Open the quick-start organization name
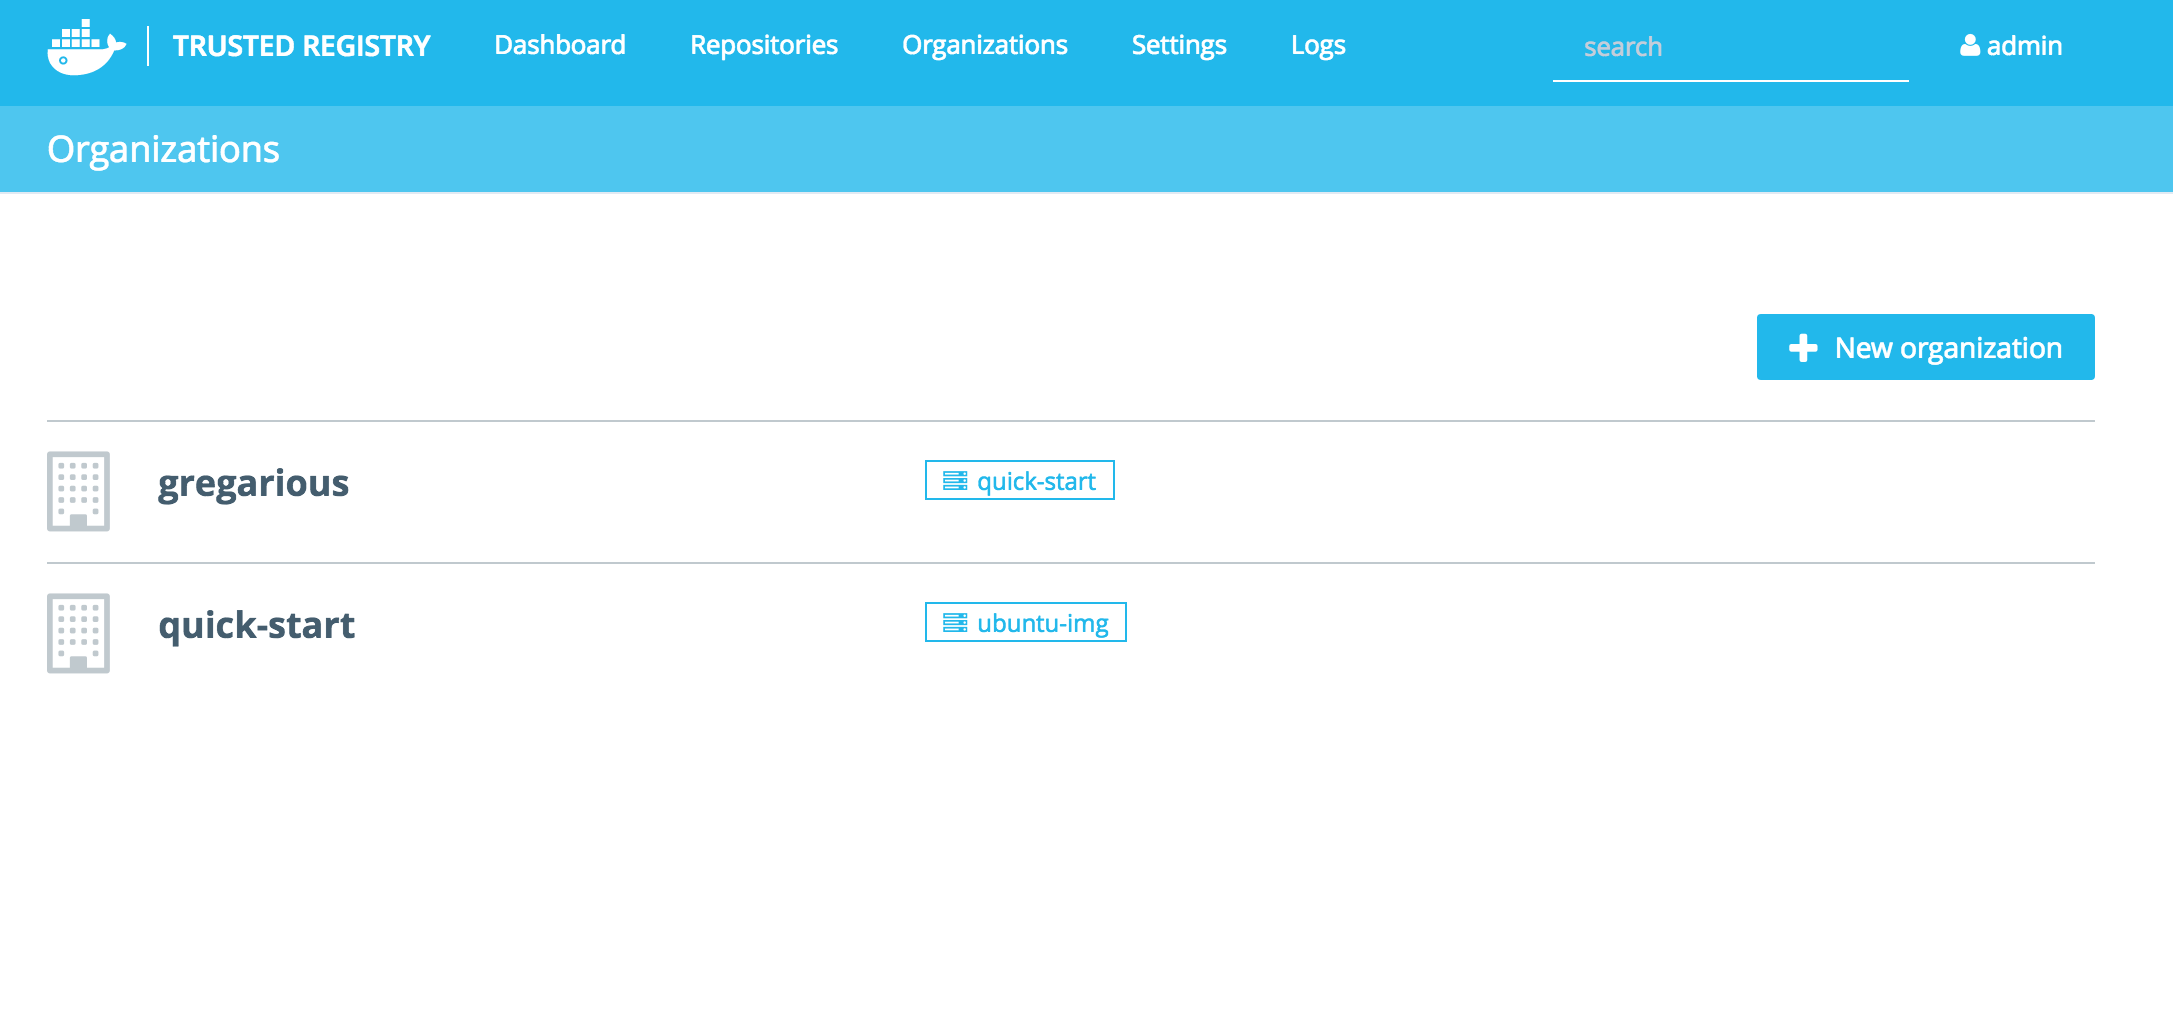Screen dimensions: 2173x1036 pos(256,625)
